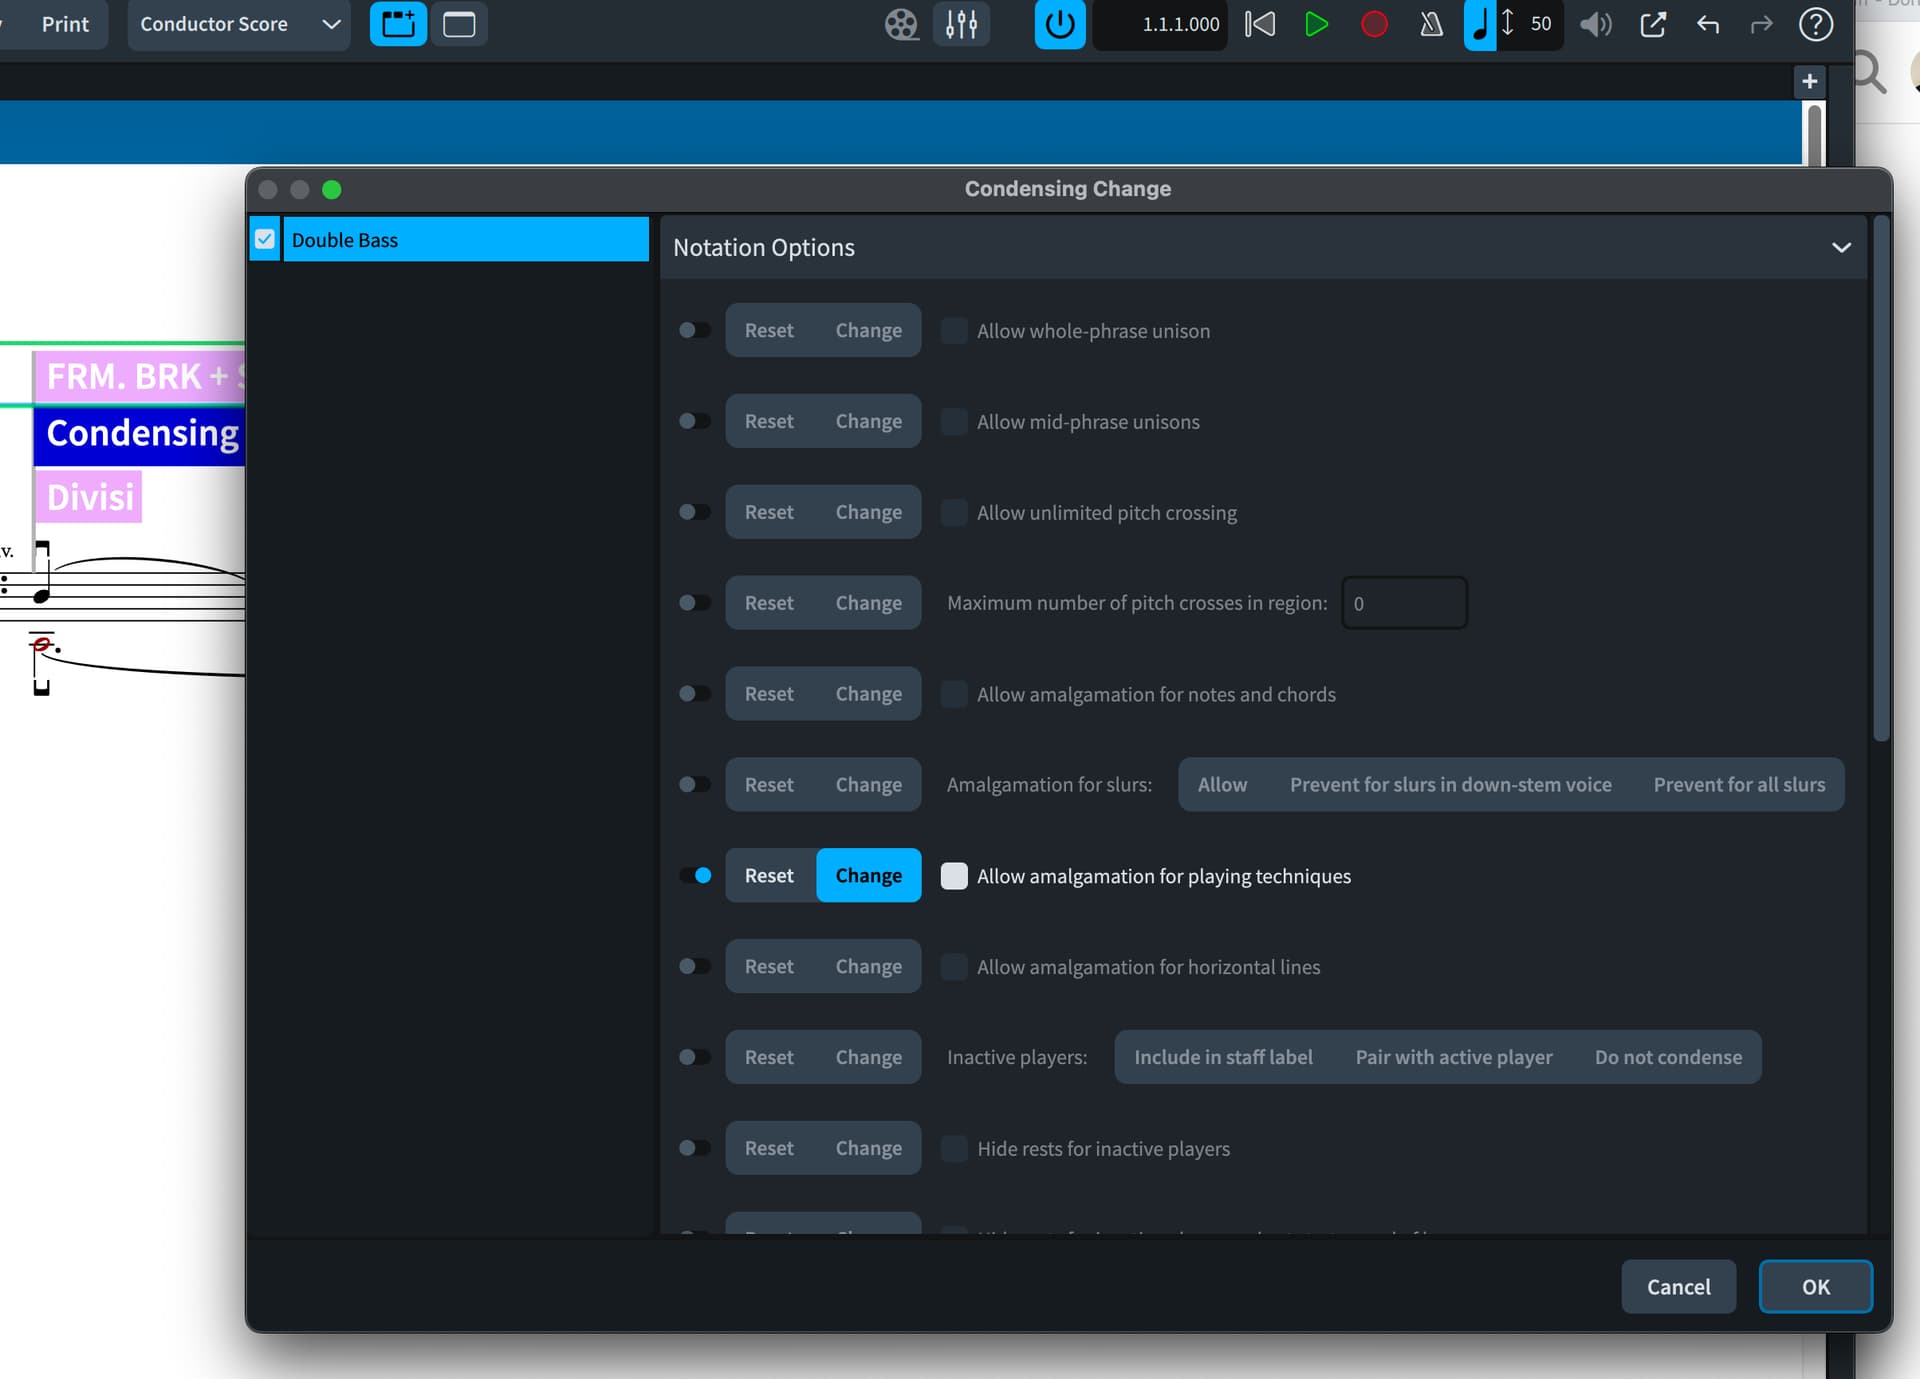1920x1379 pixels.
Task: Enable override for hide rests option
Action: [x=694, y=1148]
